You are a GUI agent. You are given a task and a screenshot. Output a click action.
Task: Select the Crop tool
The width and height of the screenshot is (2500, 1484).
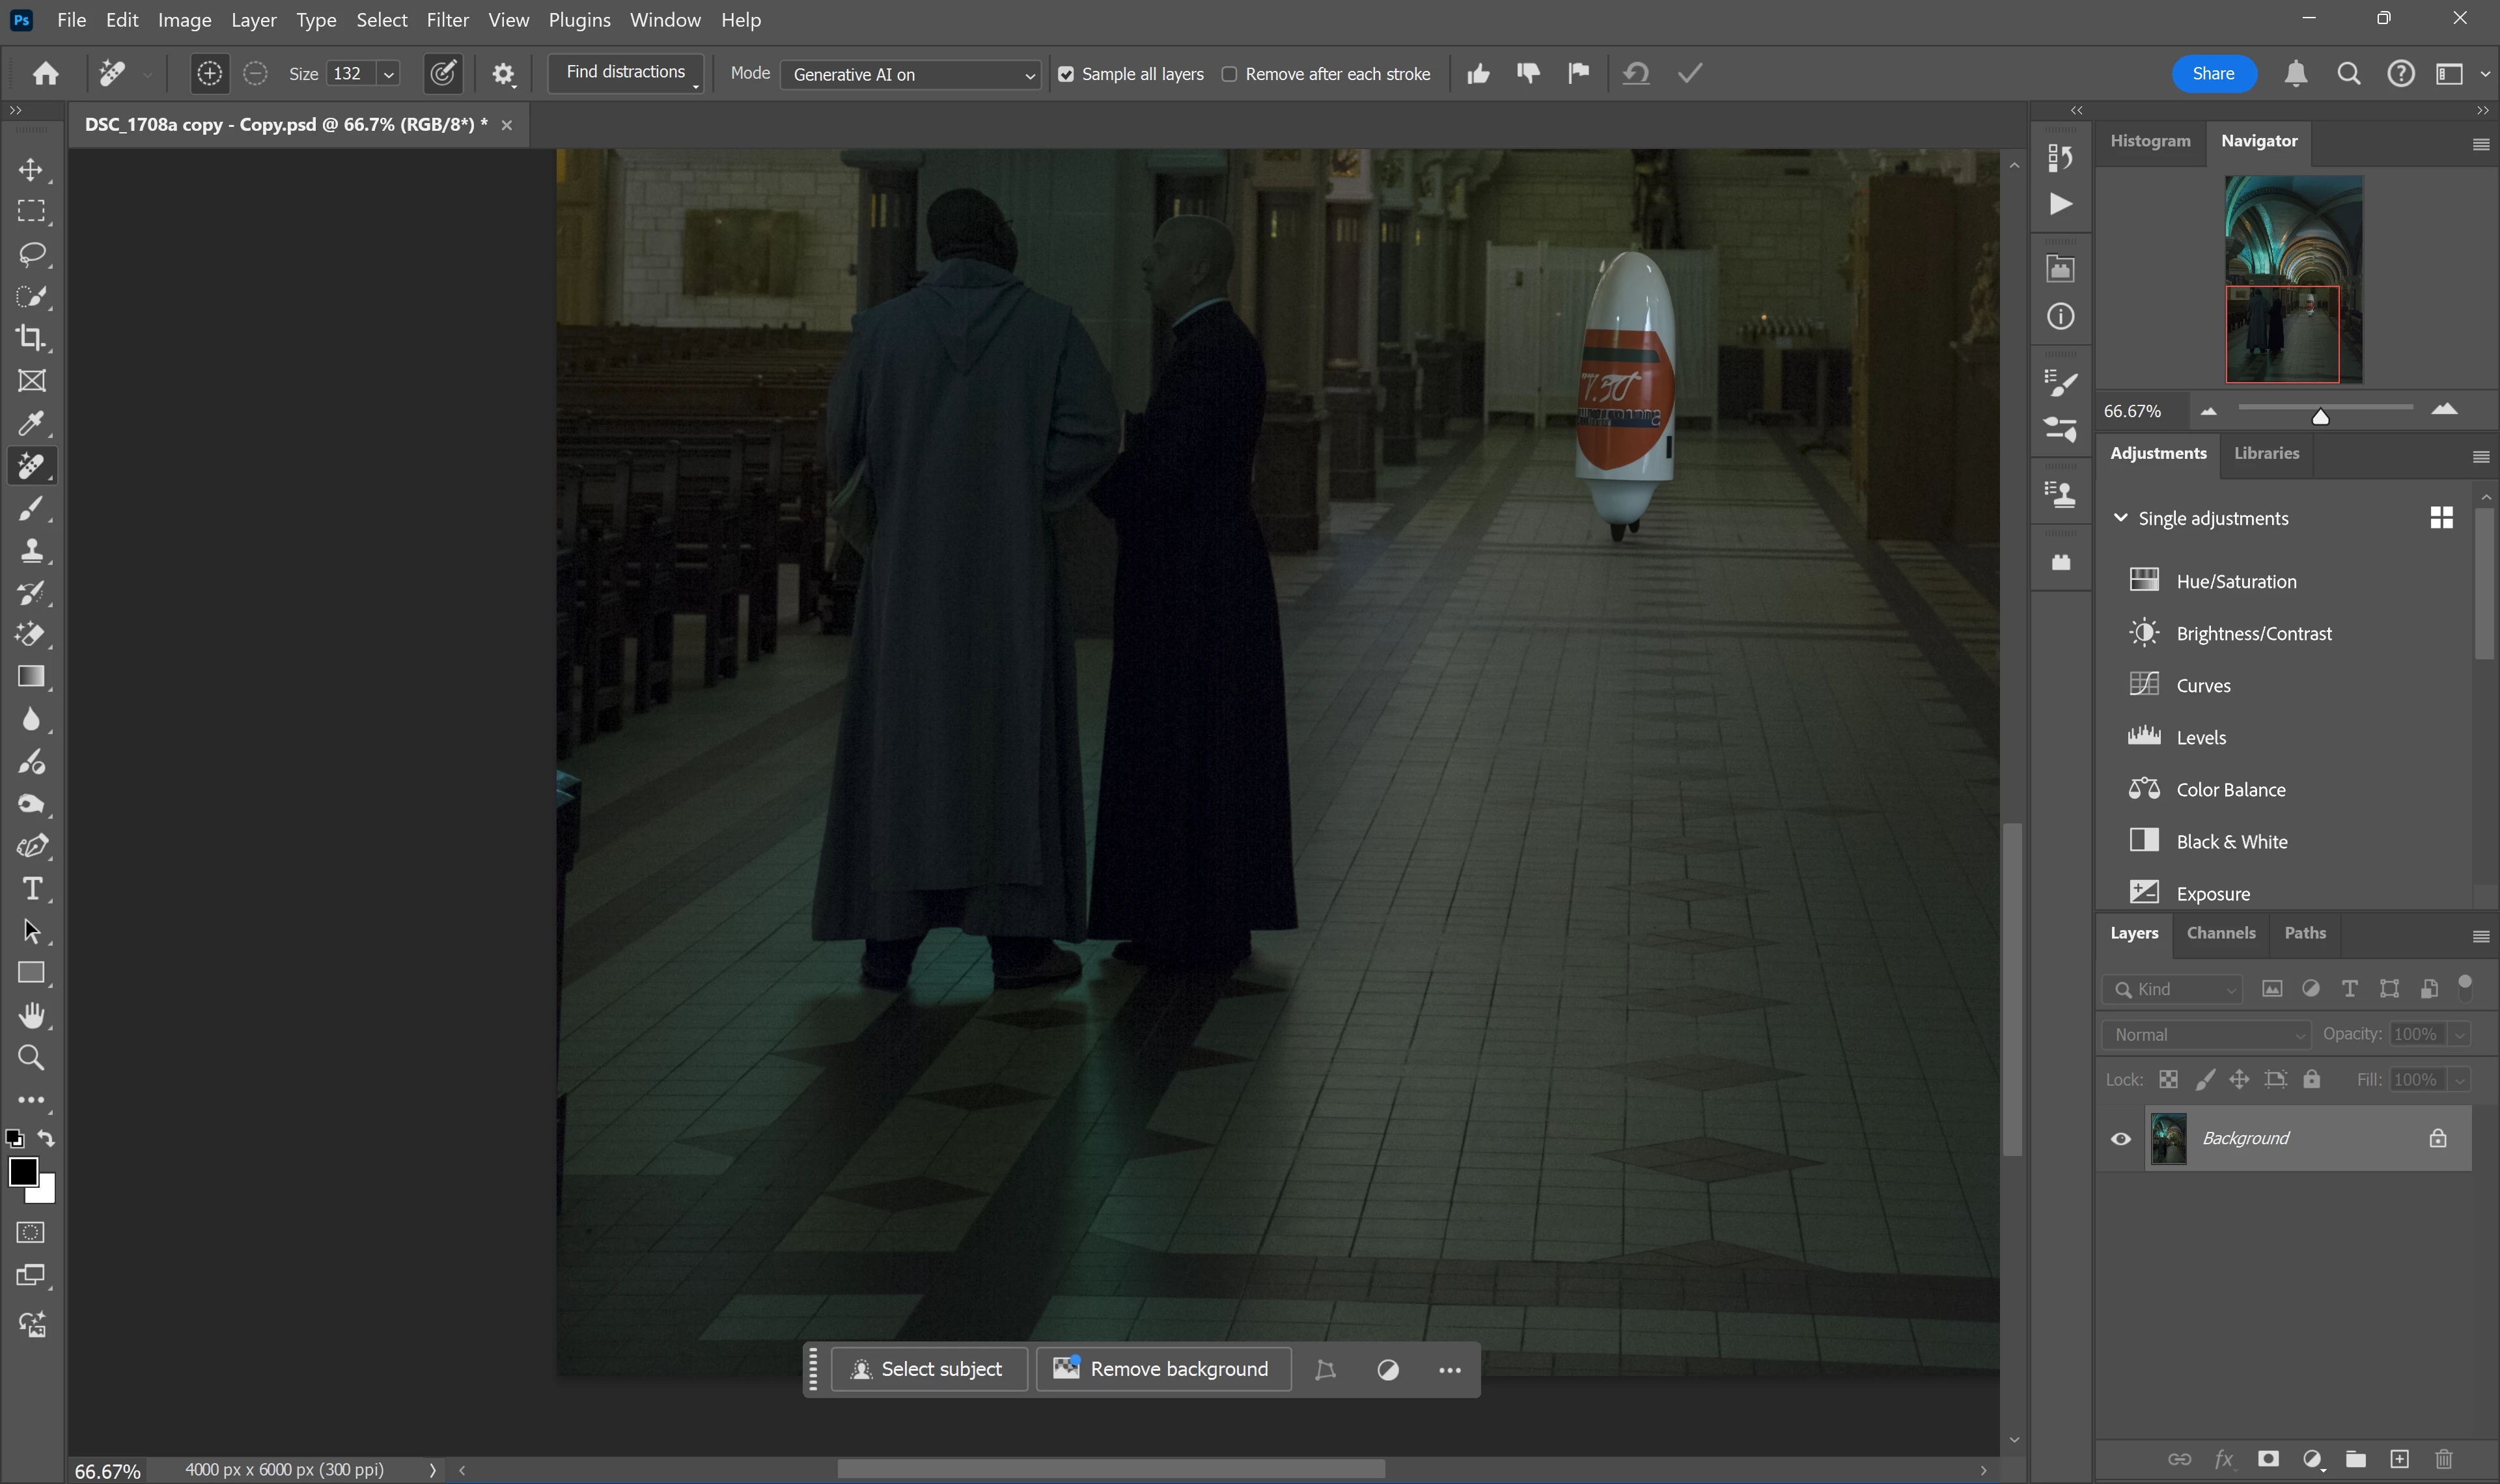tap(31, 338)
